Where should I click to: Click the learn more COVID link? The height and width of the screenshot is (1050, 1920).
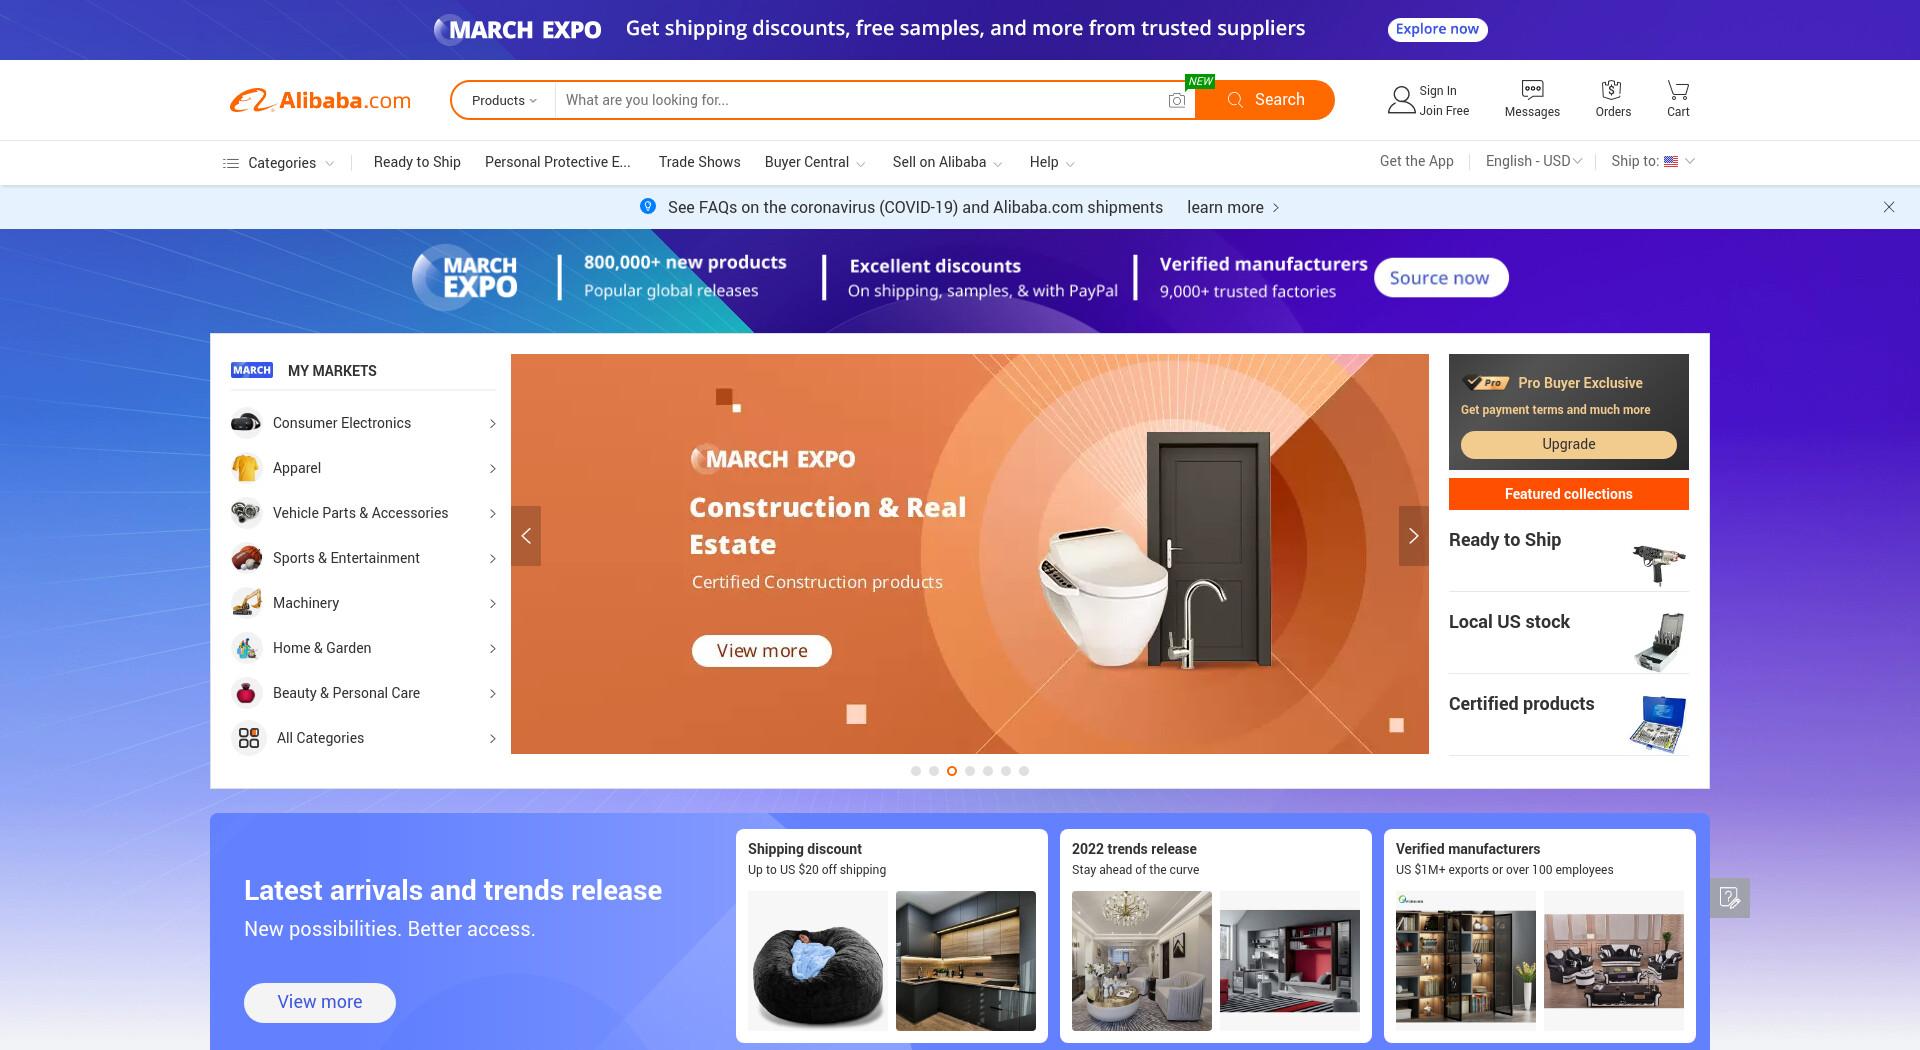[1233, 207]
